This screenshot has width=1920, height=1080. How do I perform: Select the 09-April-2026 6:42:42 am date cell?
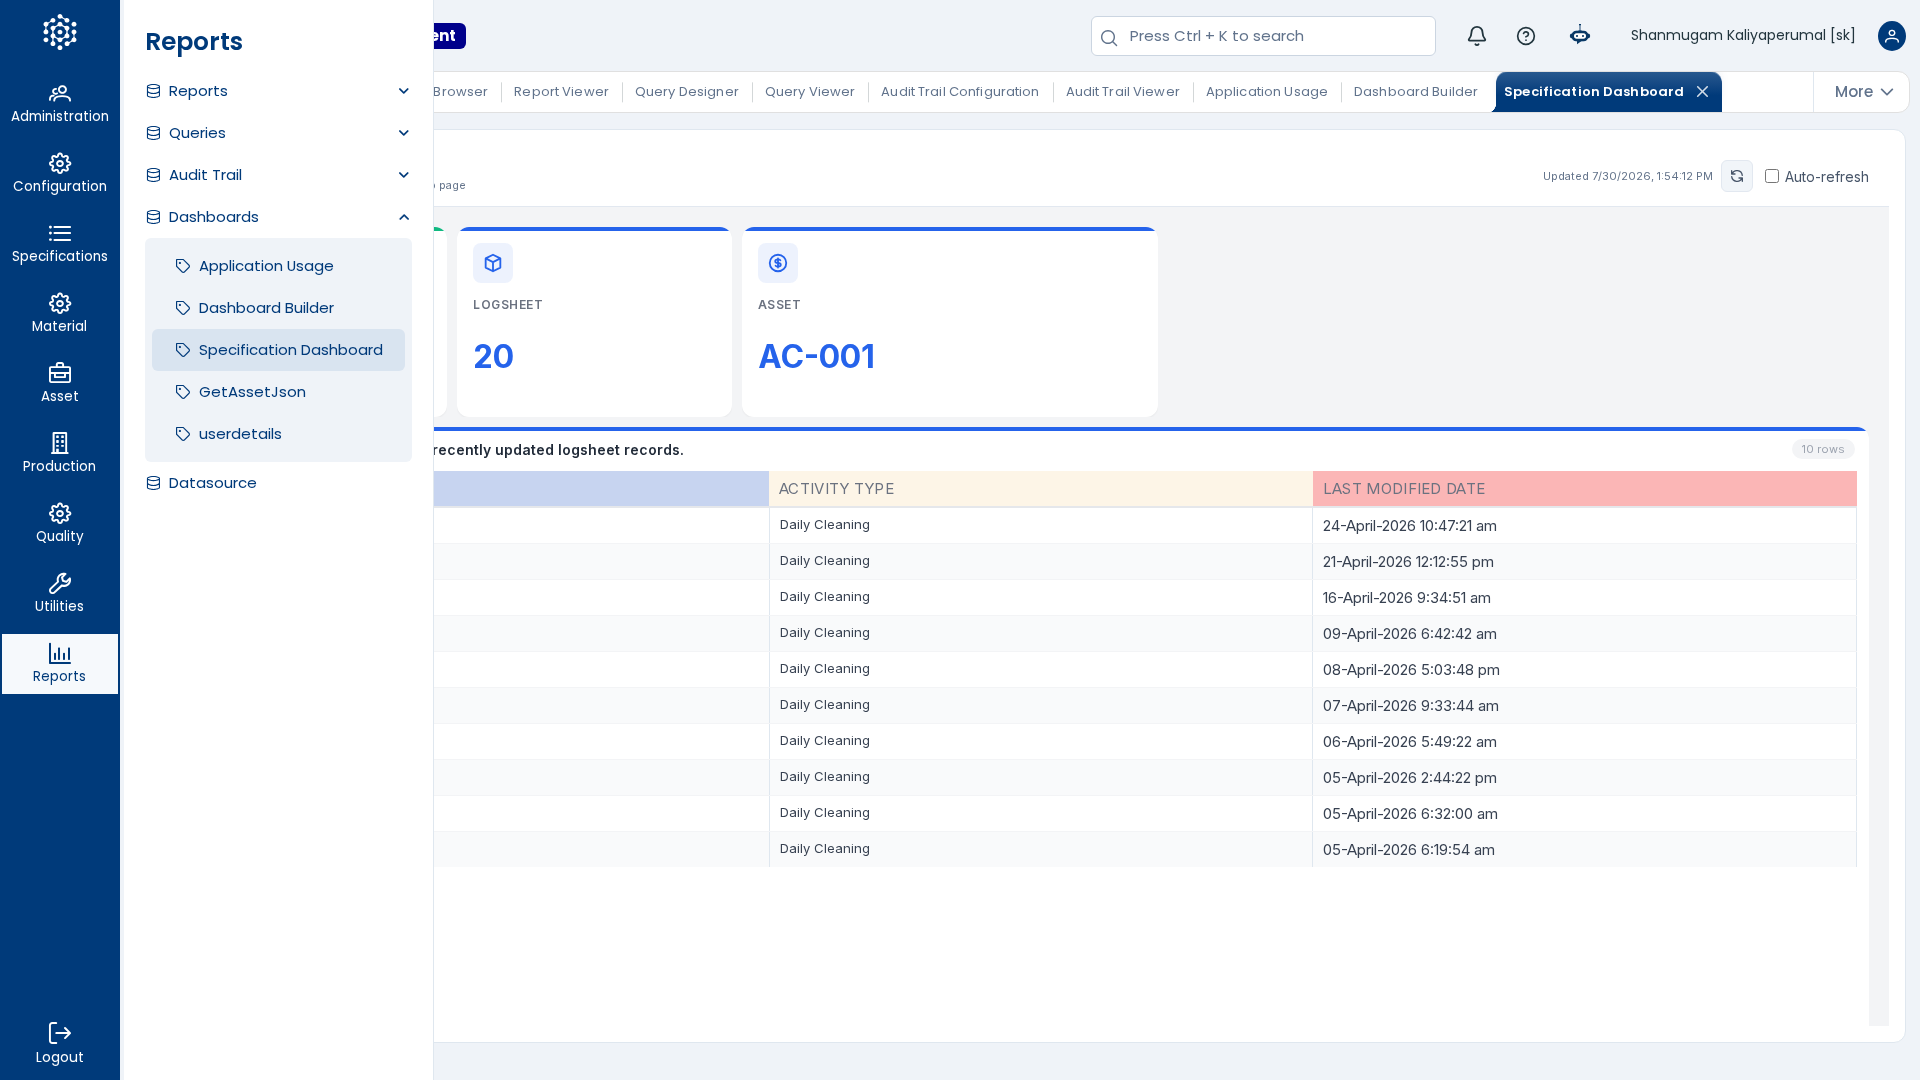point(1585,634)
